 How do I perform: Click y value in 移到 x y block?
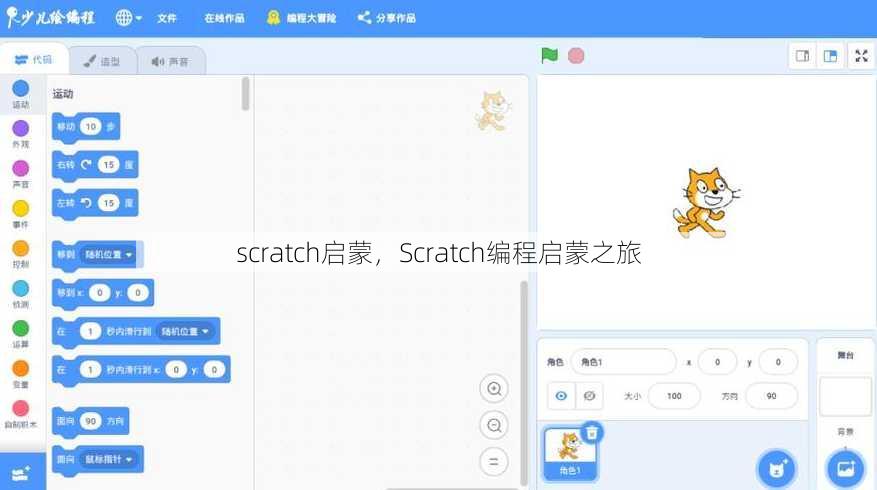pos(138,293)
